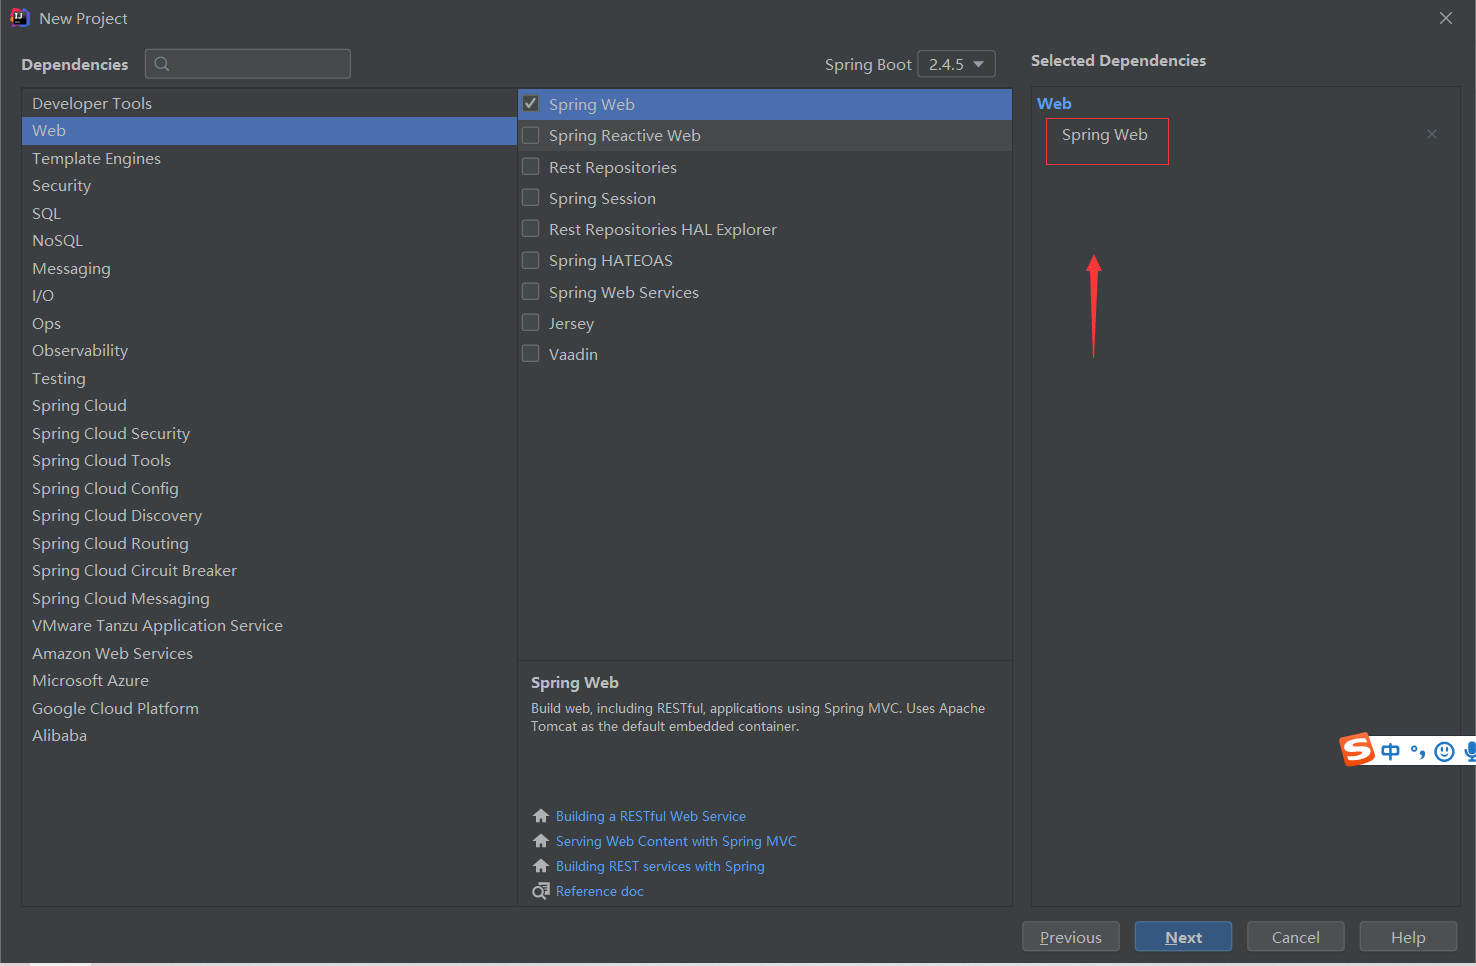Open the Reference doc link
Image resolution: width=1476 pixels, height=966 pixels.
[600, 891]
